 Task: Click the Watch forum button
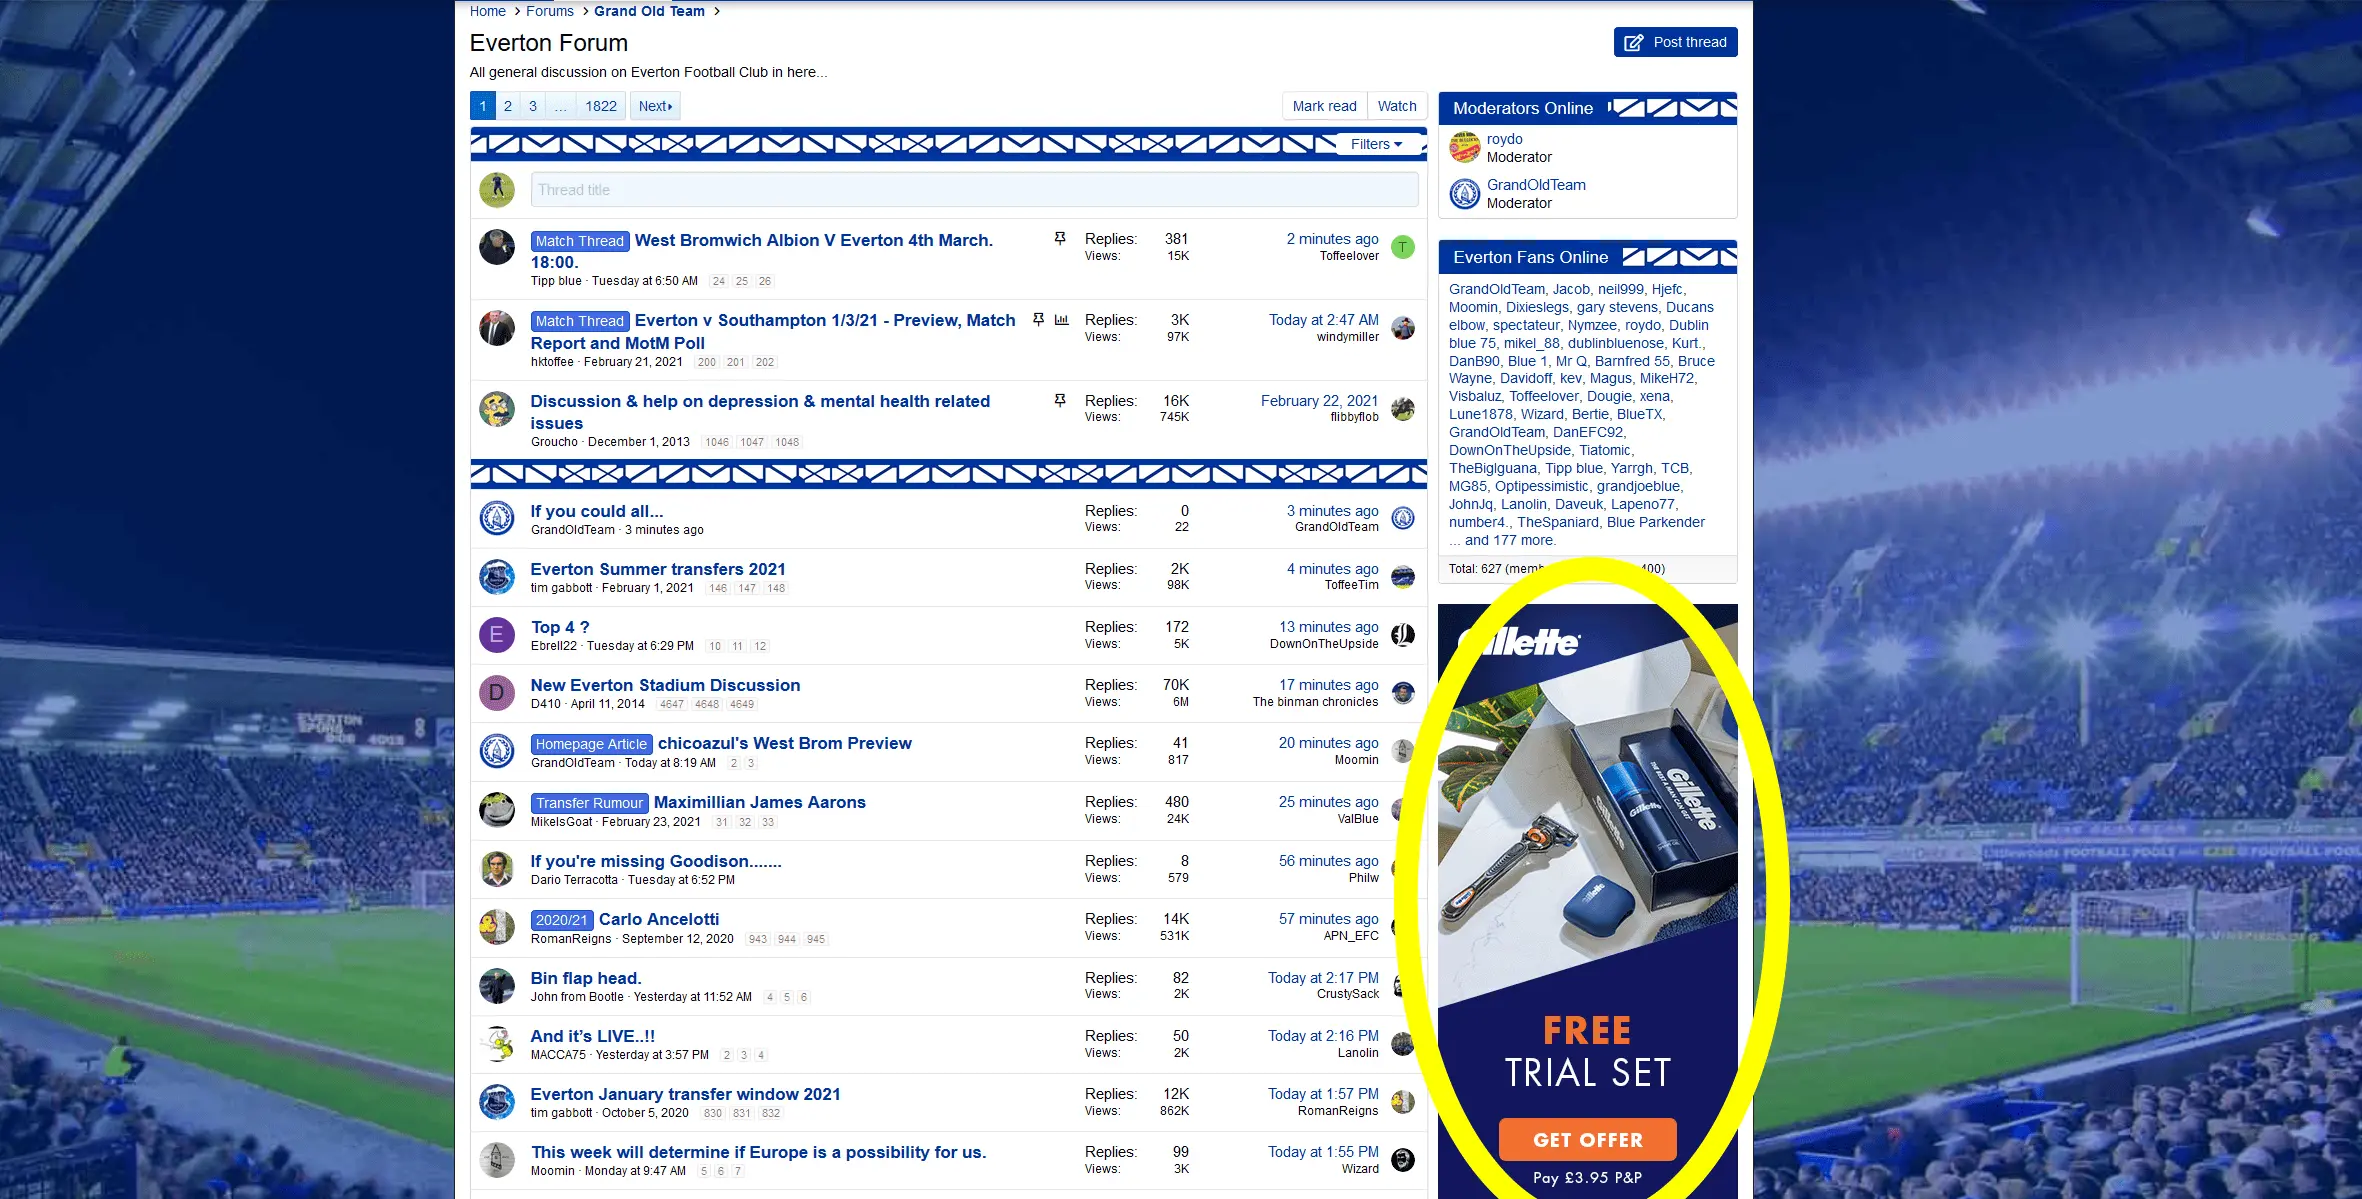pyautogui.click(x=1397, y=106)
